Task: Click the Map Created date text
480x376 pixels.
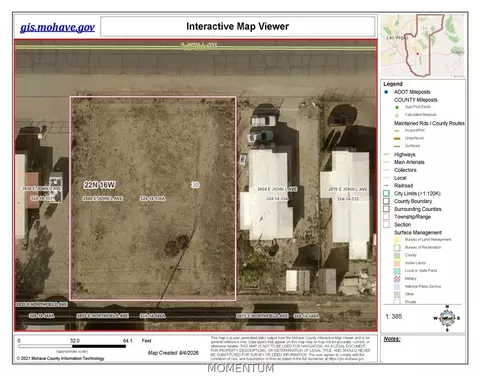Action: click(x=173, y=353)
